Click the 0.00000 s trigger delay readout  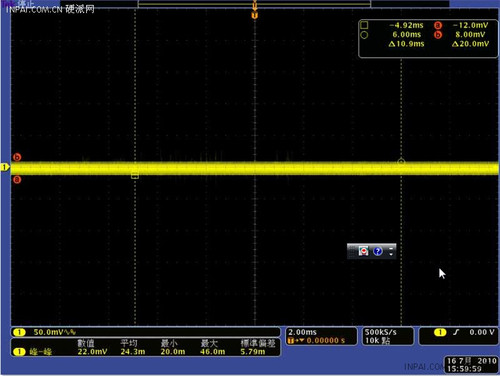coord(325,341)
